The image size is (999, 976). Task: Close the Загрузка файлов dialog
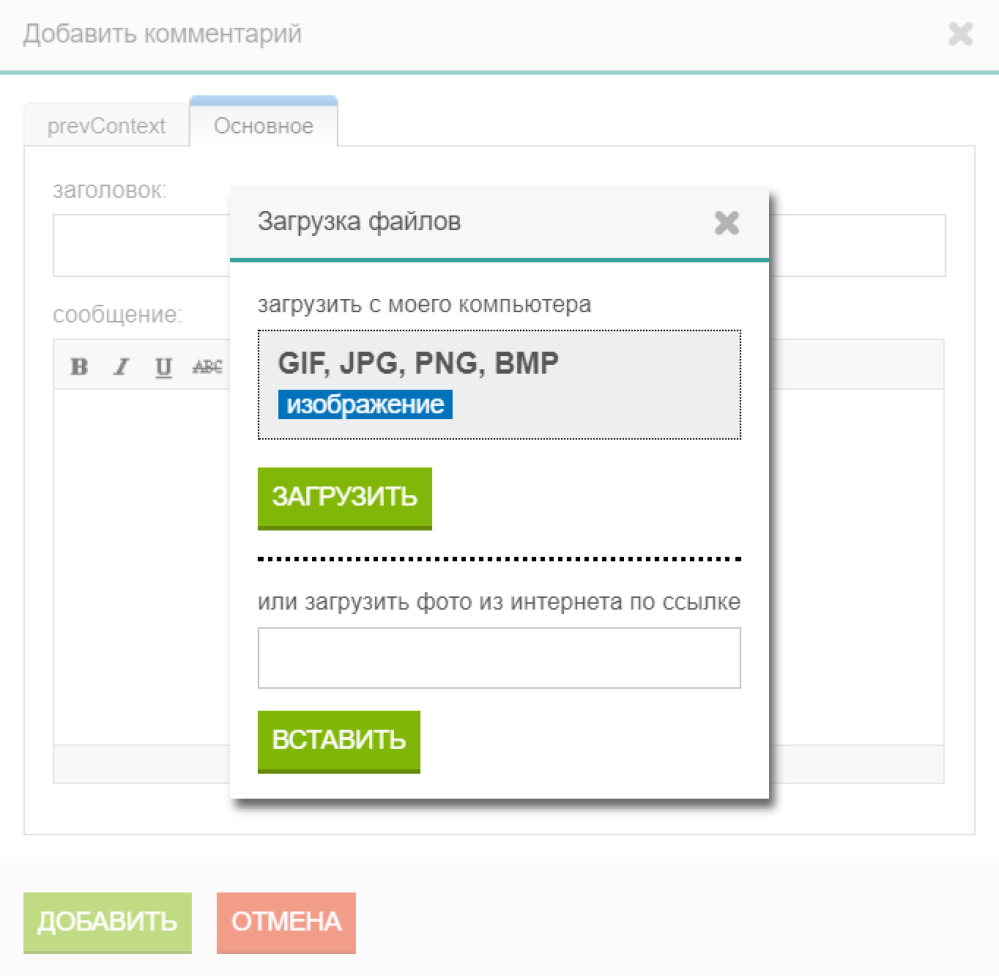point(727,222)
